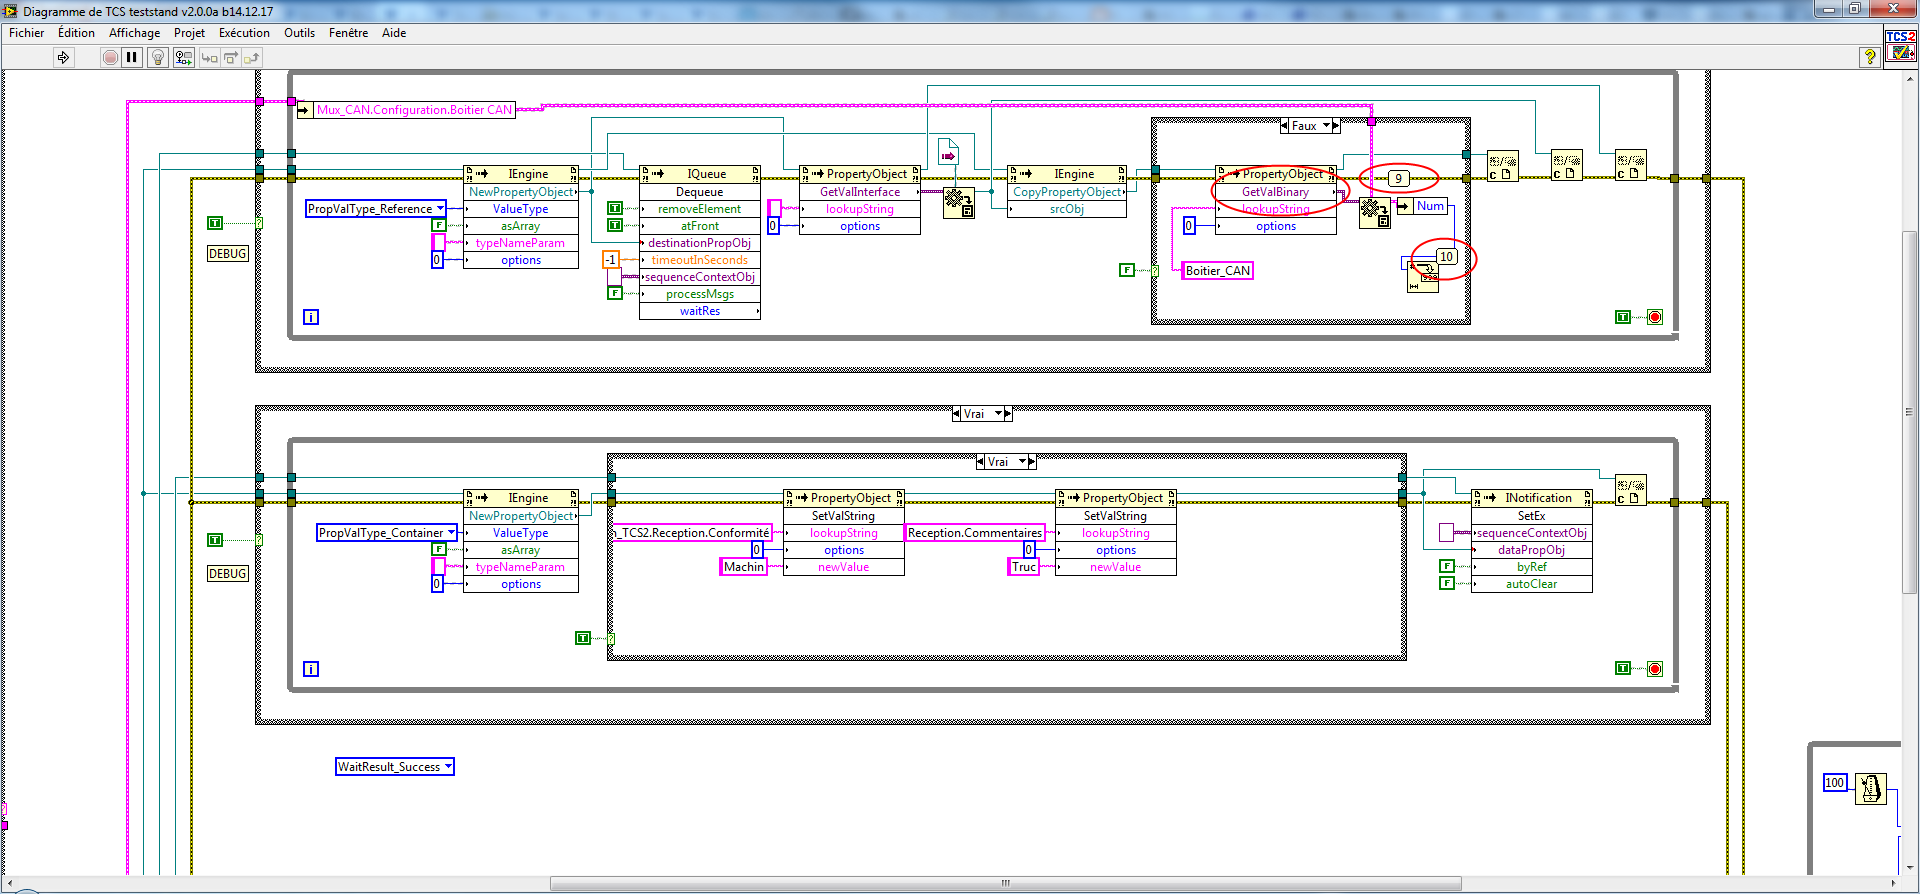This screenshot has width=1920, height=894.
Task: Toggle the False constant left of Boitier_CAN
Action: 1127,270
